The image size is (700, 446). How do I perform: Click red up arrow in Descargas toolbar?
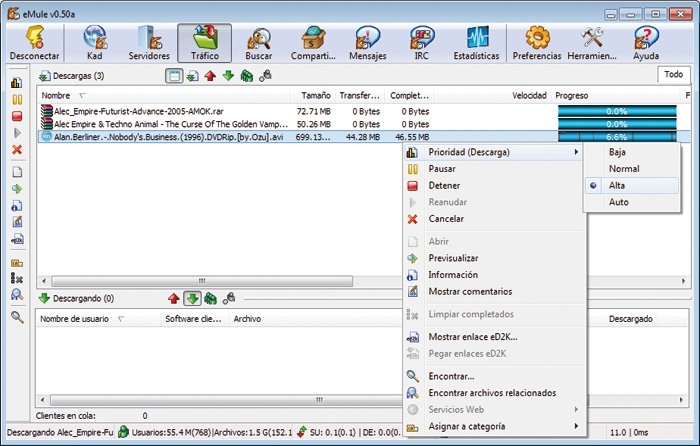click(x=210, y=76)
